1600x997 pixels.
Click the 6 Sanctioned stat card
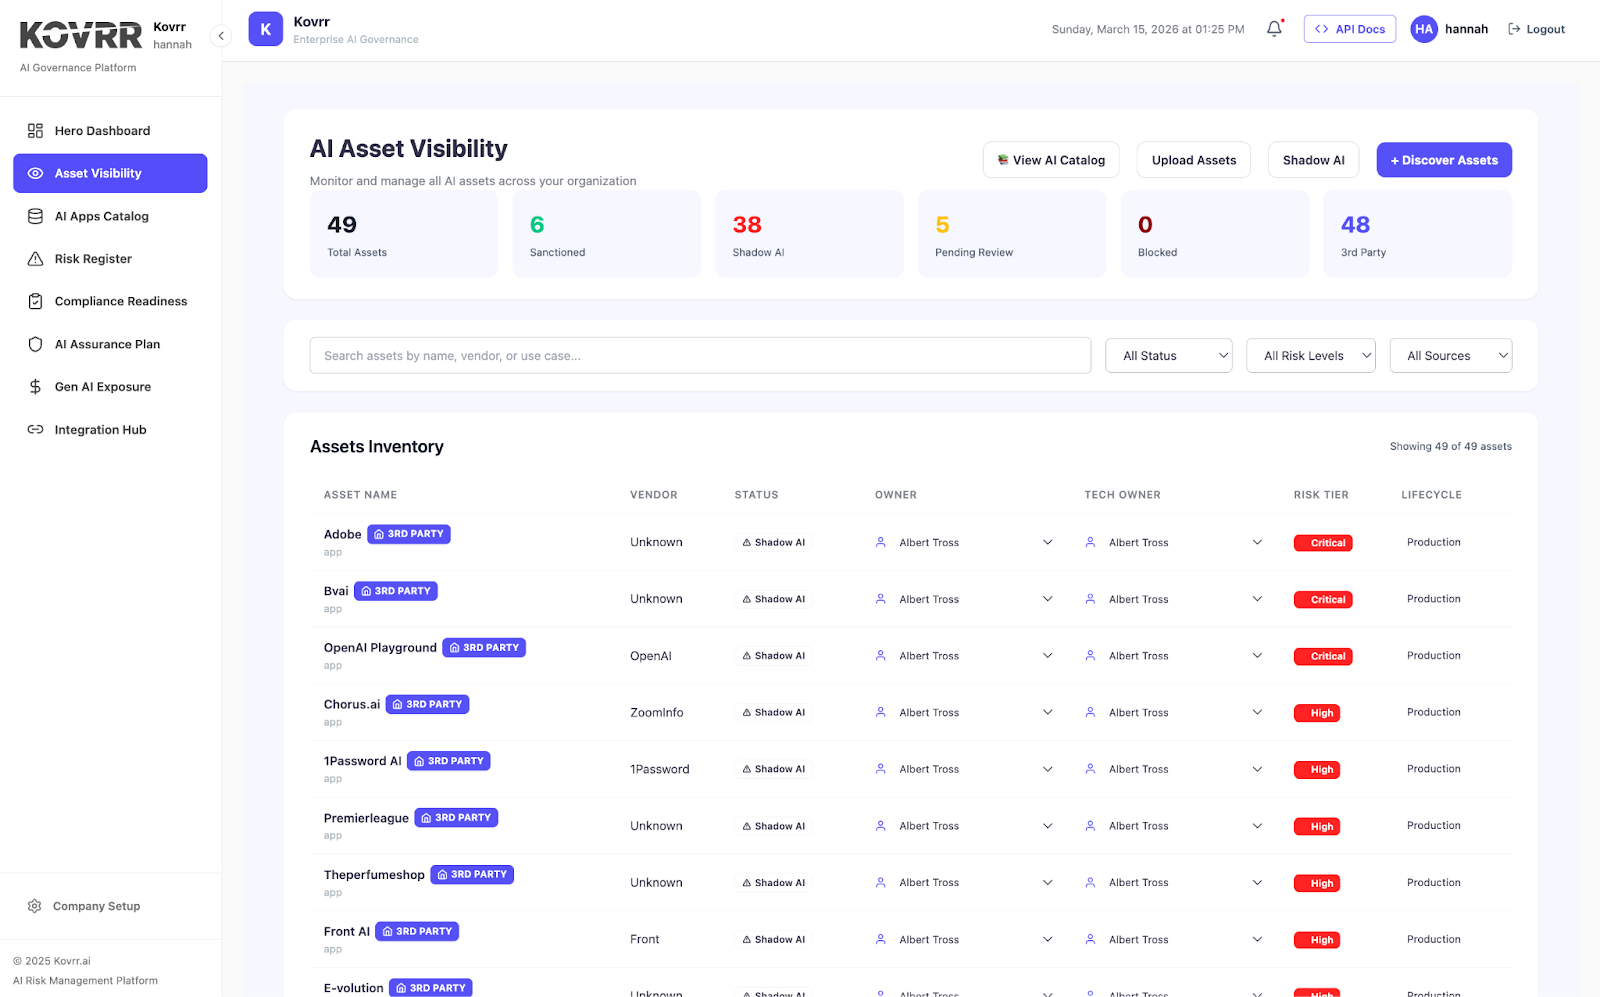tap(607, 234)
